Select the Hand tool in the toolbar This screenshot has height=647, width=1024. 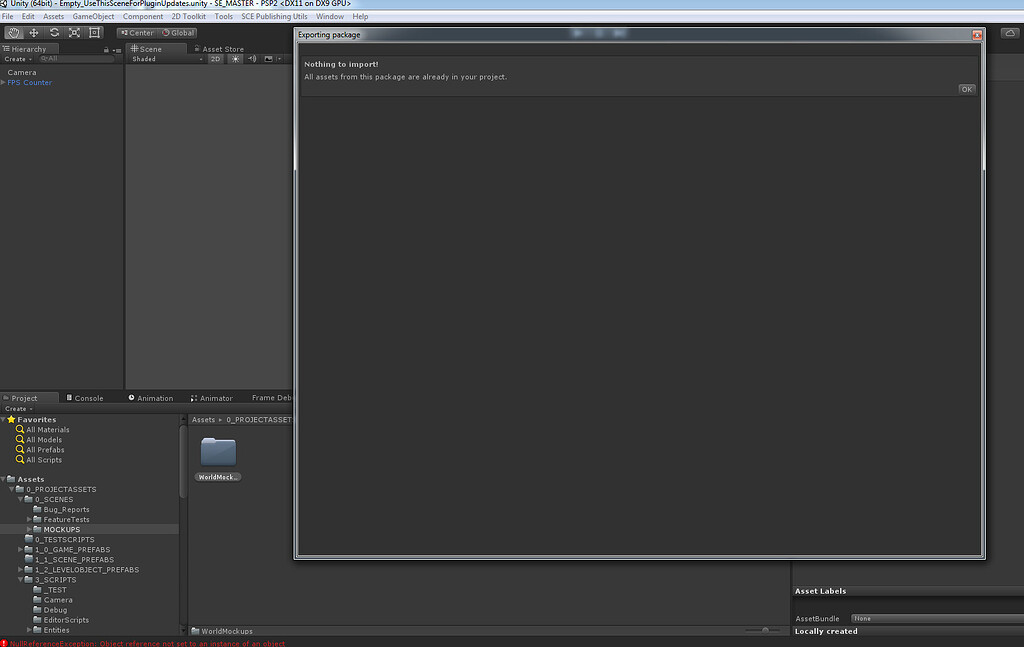pos(13,32)
